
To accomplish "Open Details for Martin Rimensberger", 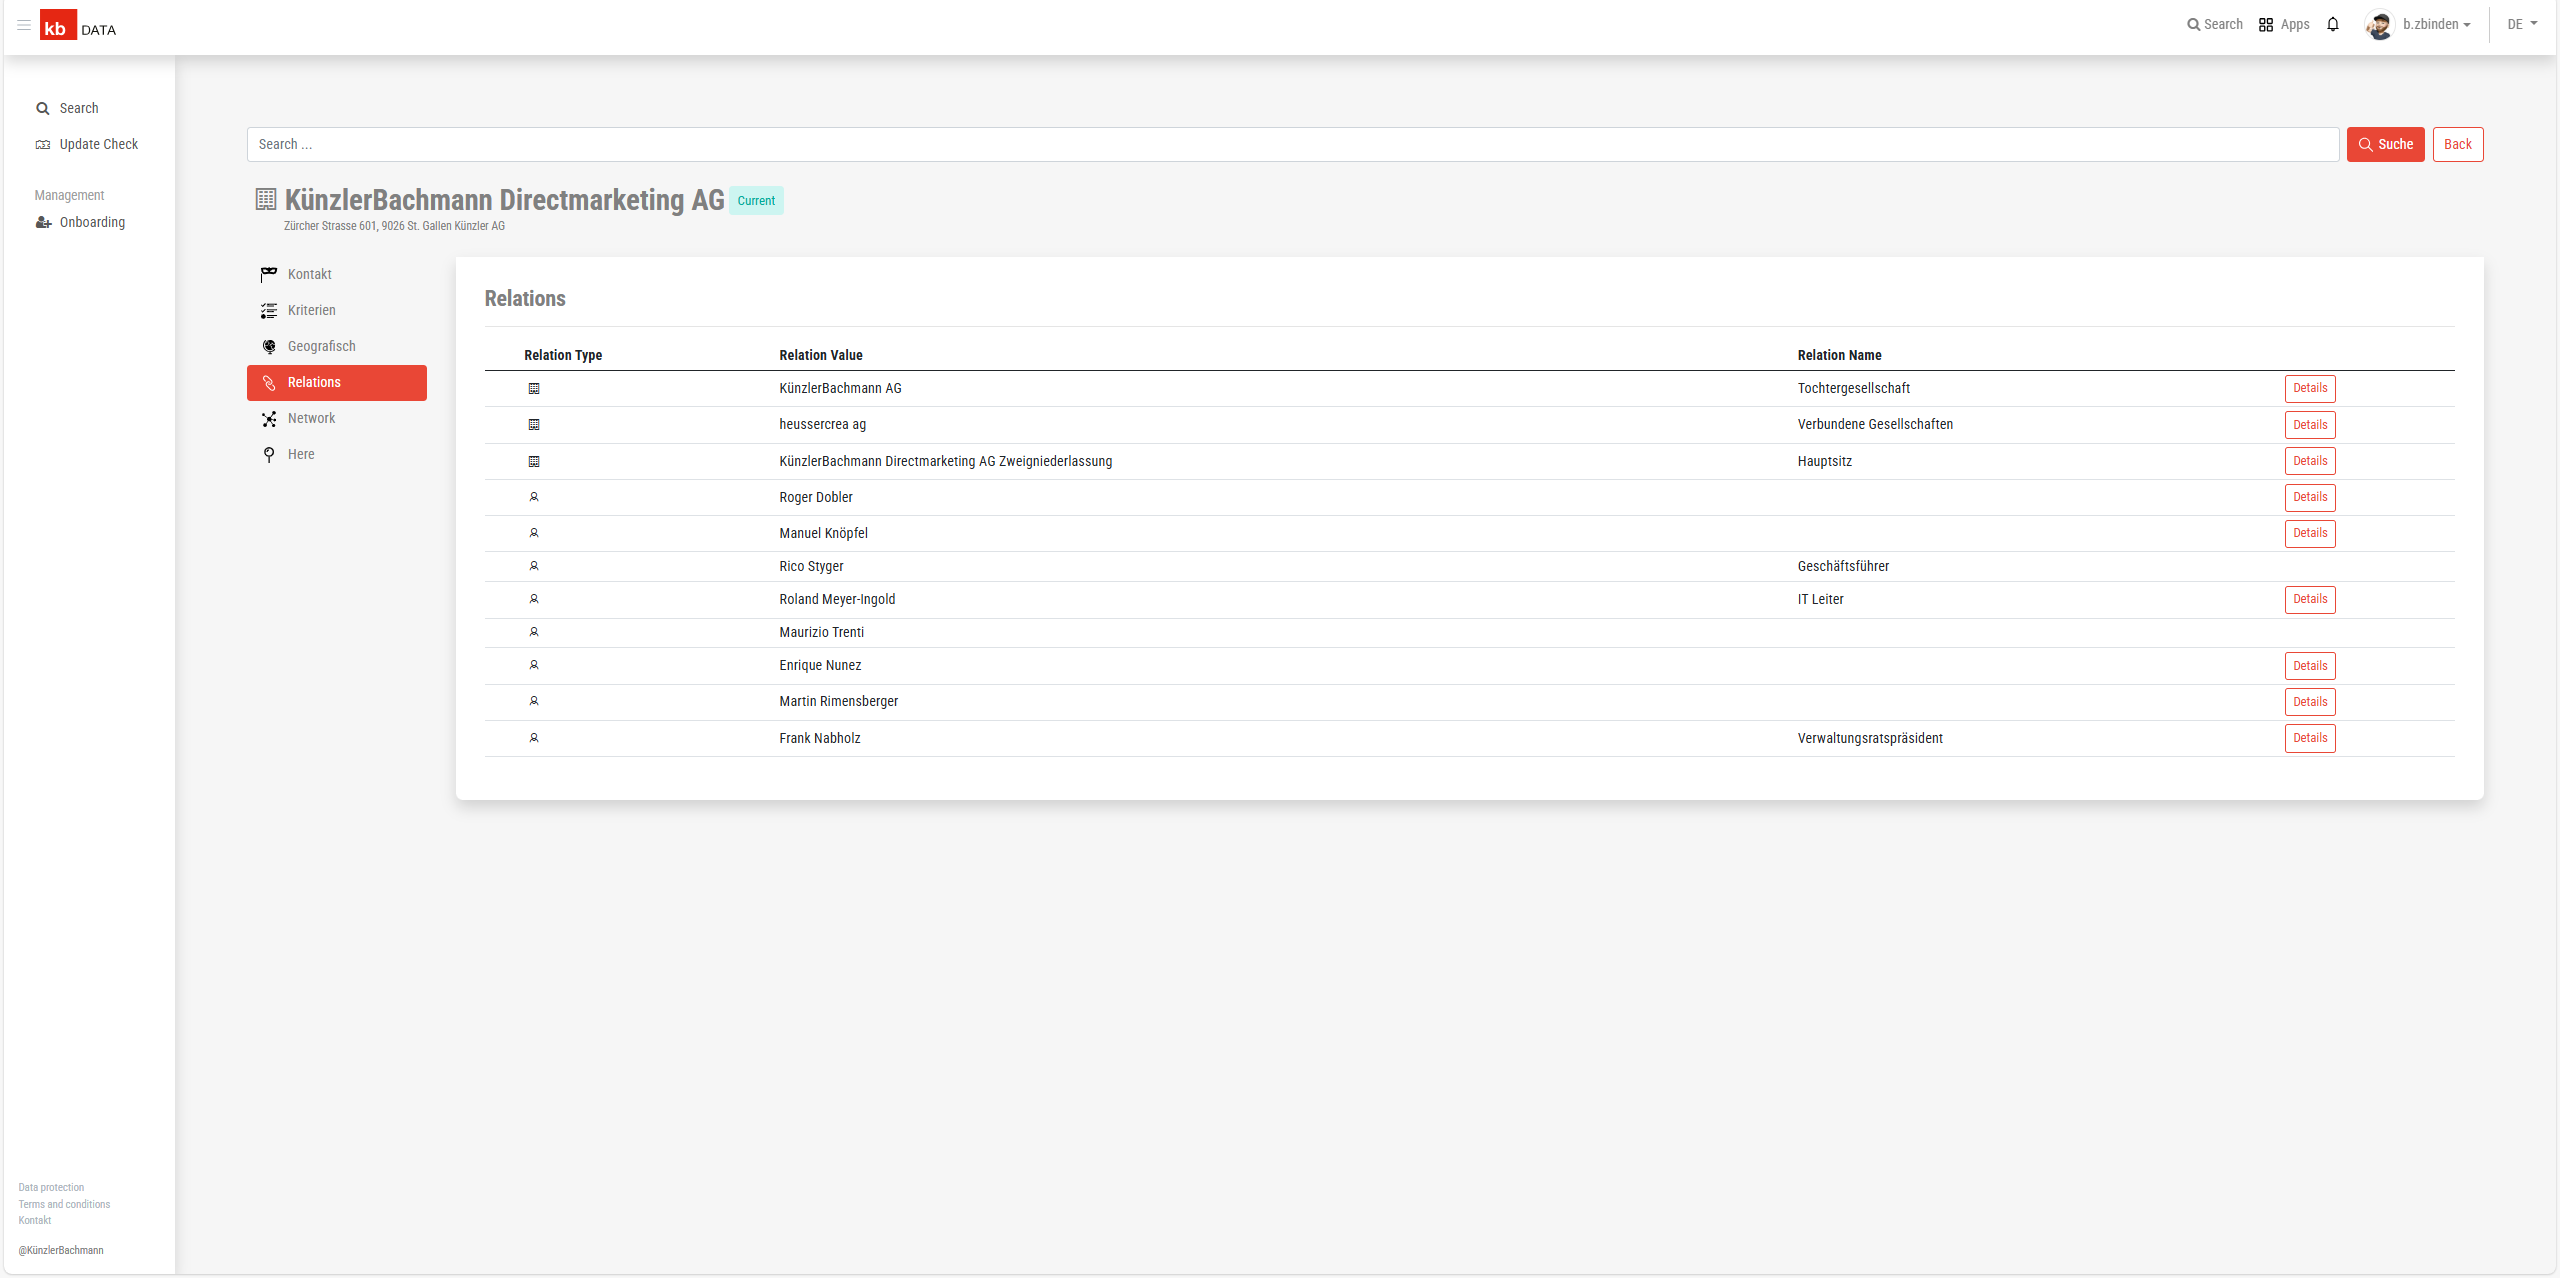I will coord(2310,702).
